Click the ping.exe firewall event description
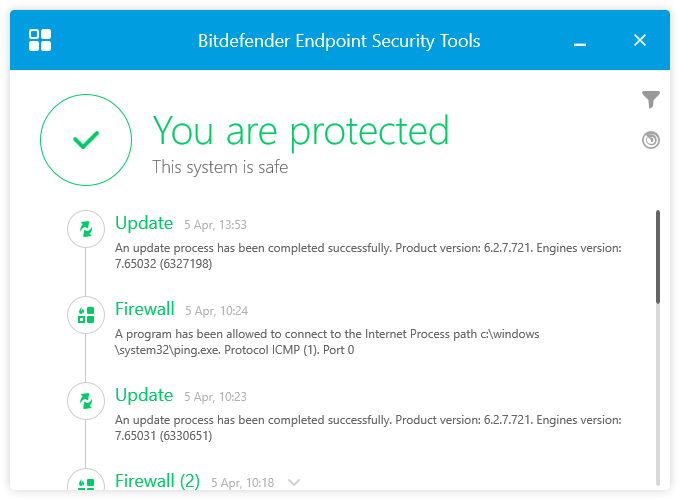Viewport: 680px width, 500px height. (x=327, y=342)
